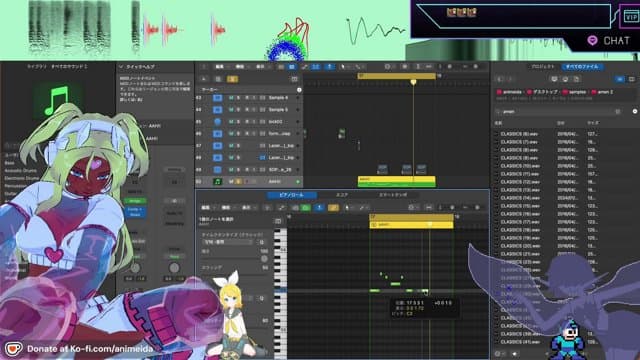Open the 編集 menu in tracks area
Viewport: 640px width, 360px height.
click(221, 67)
